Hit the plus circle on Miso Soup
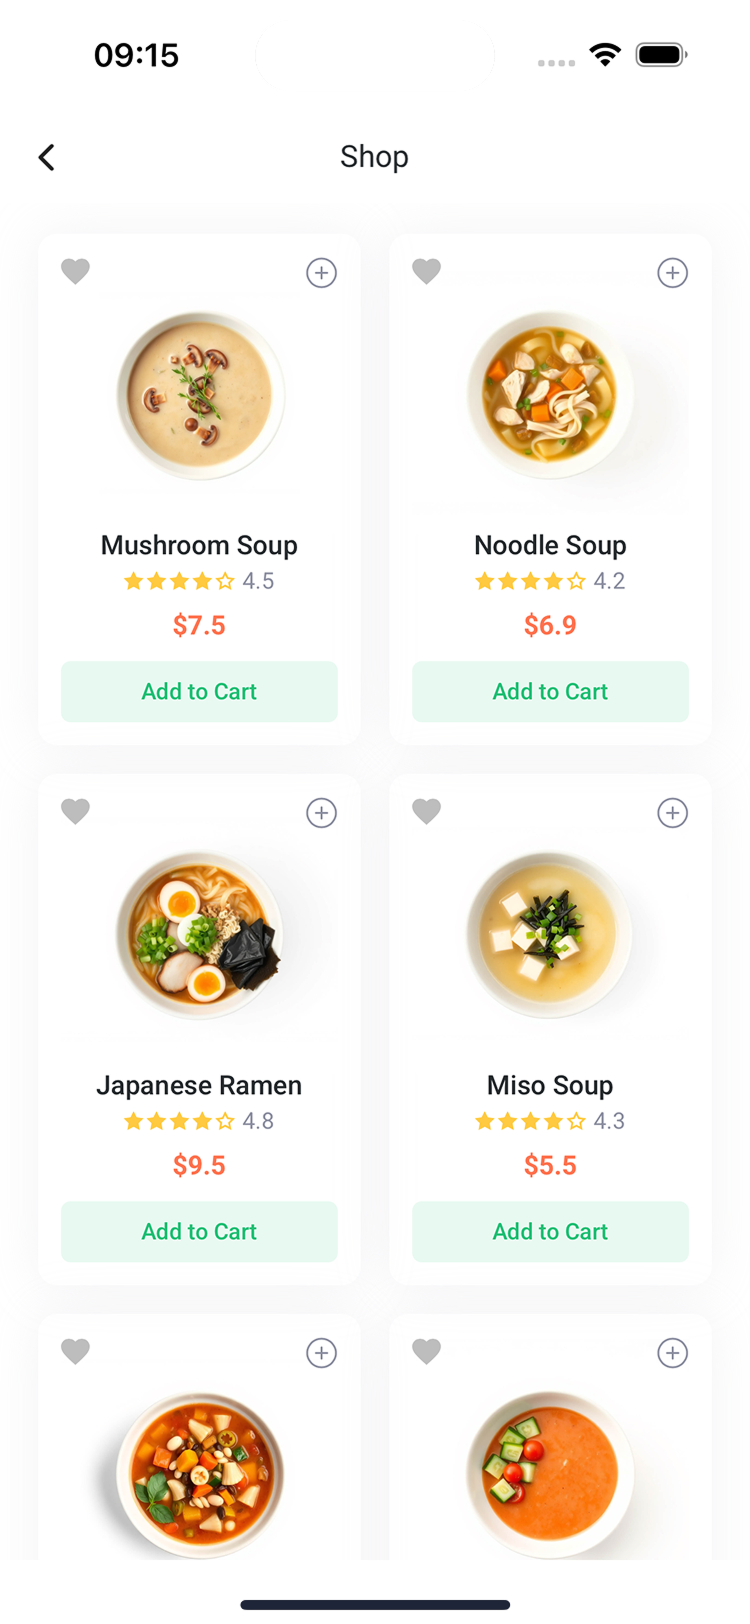The height and width of the screenshot is (1624, 750). click(x=672, y=812)
